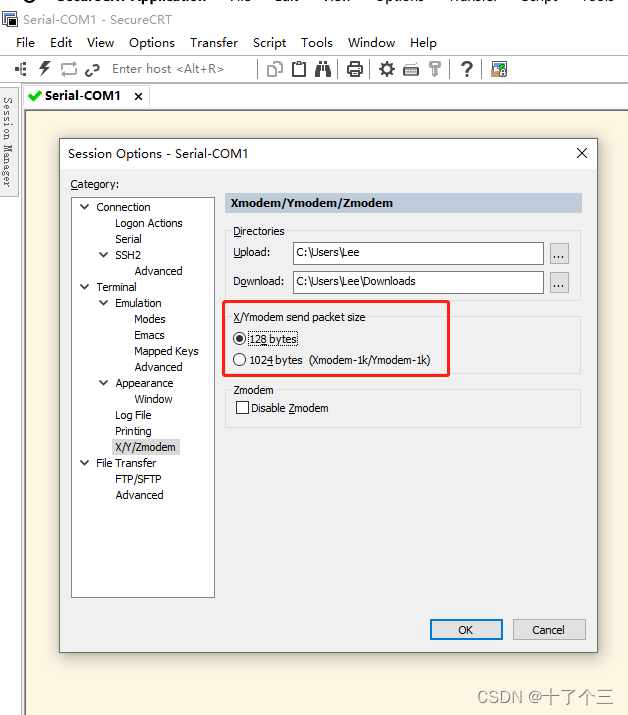
Task: Collapse the Emulation tree node
Action: (104, 303)
